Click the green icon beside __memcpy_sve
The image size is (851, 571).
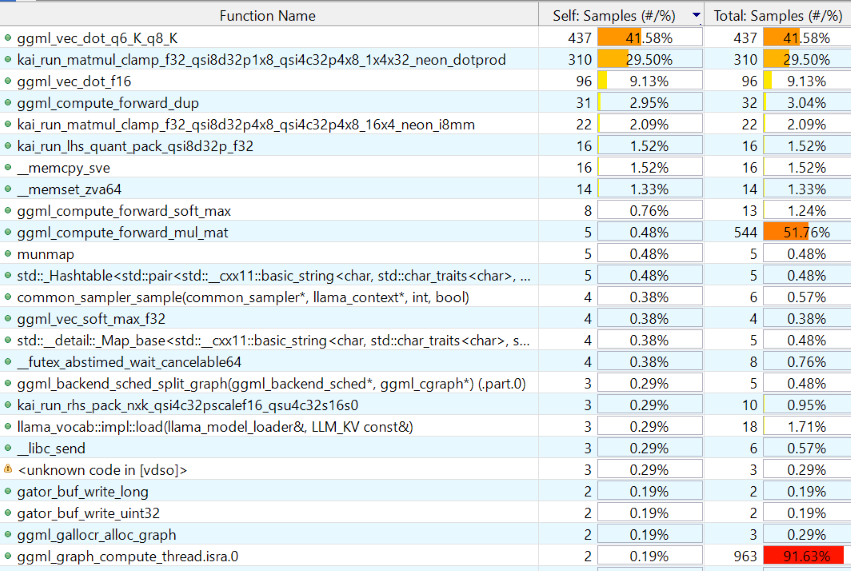(8, 168)
